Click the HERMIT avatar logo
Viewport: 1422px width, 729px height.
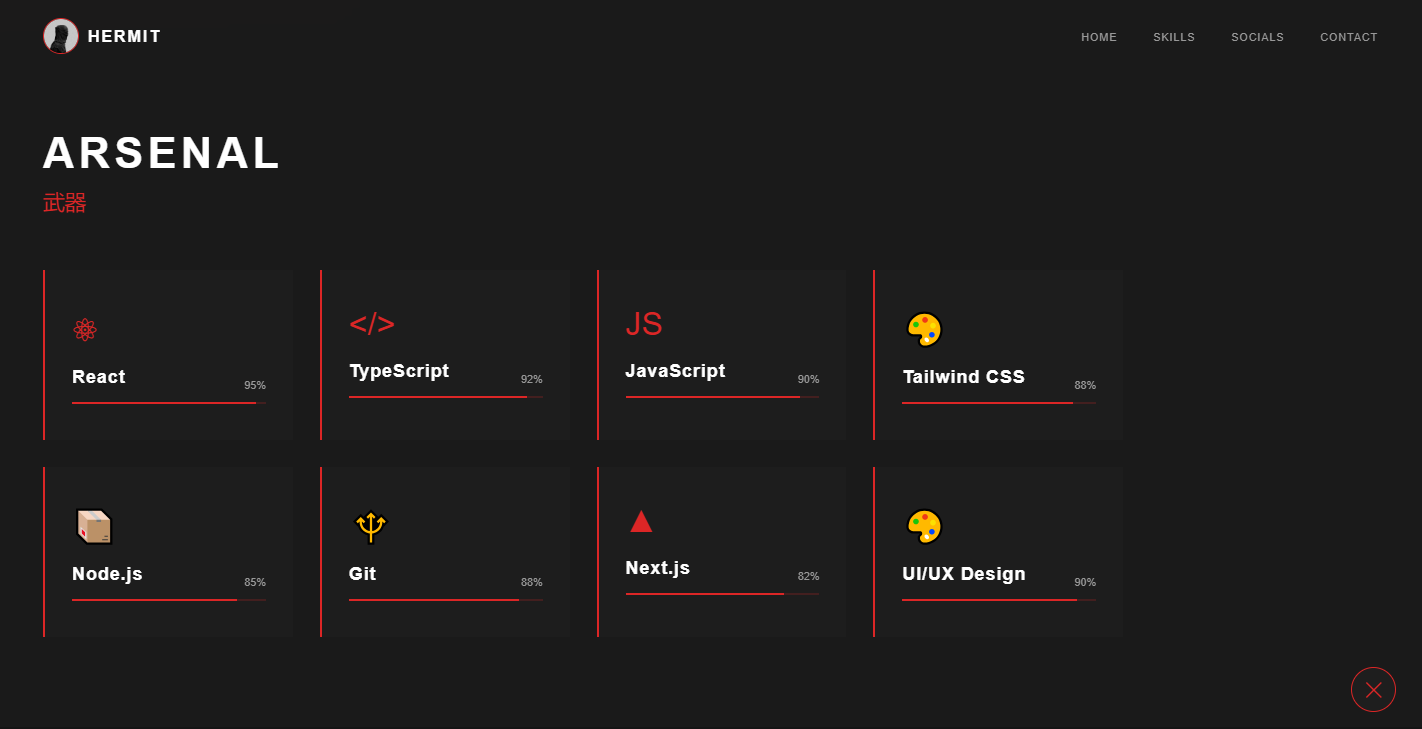[x=61, y=36]
